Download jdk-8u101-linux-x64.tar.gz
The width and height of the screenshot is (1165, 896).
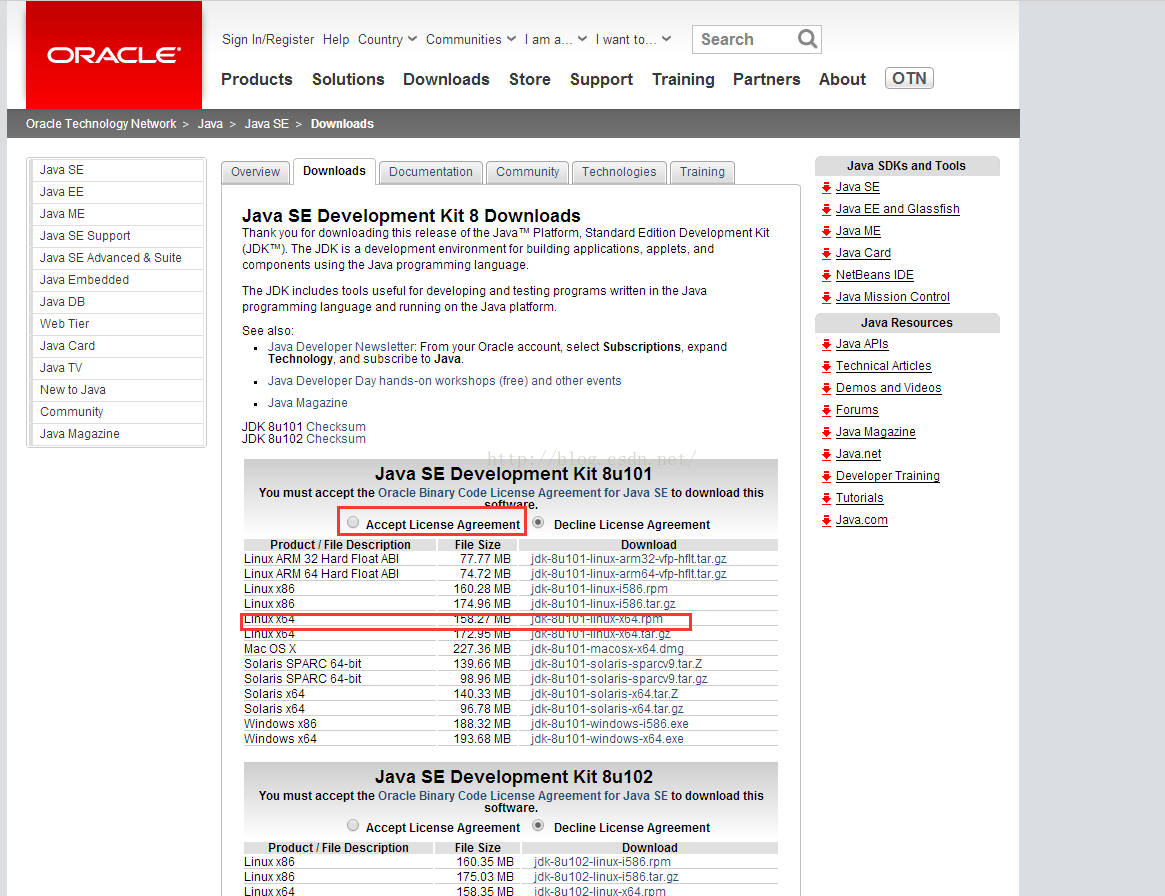(600, 634)
